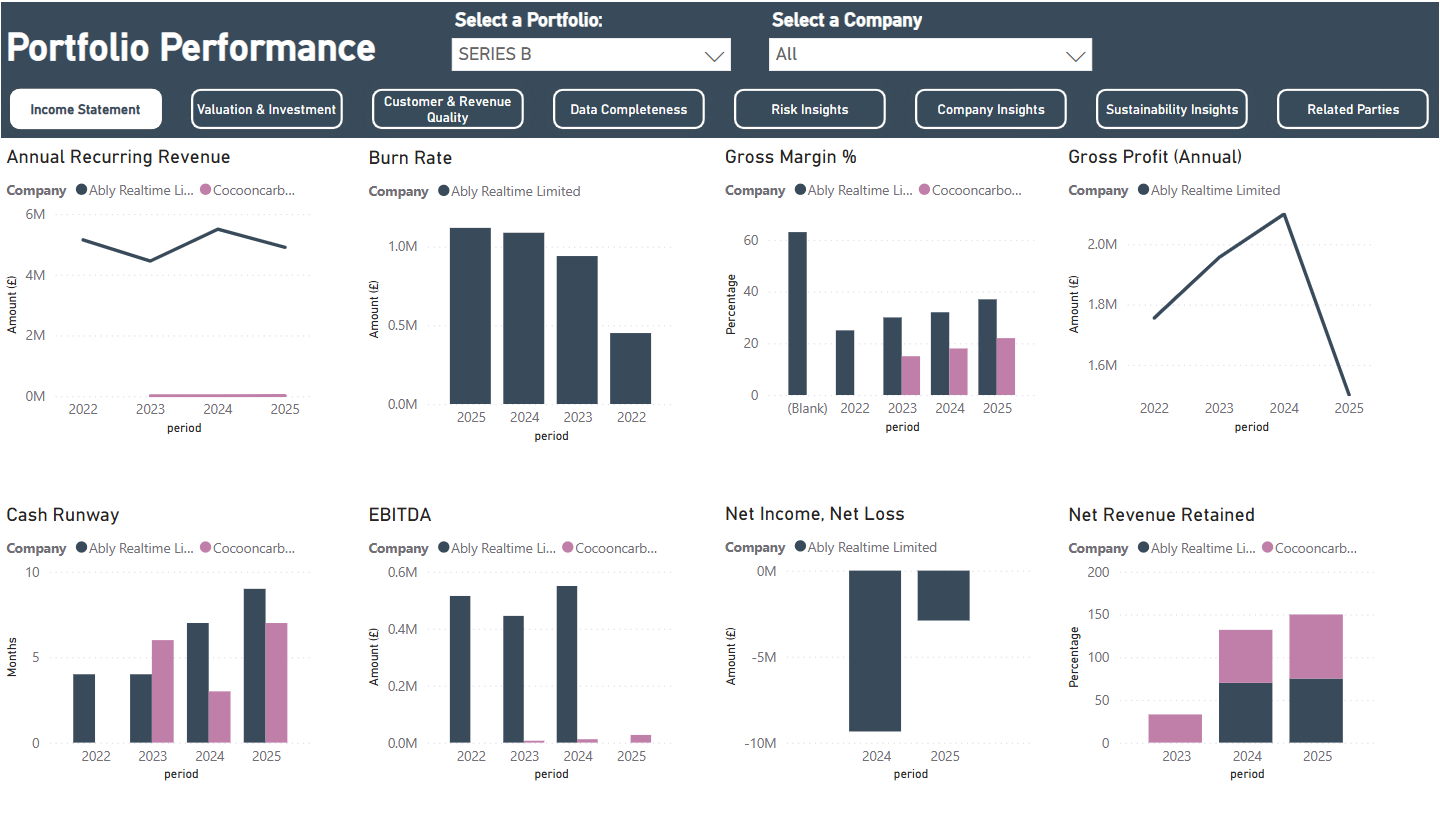Open Company Insights page
This screenshot has width=1440, height=820.
click(x=991, y=109)
